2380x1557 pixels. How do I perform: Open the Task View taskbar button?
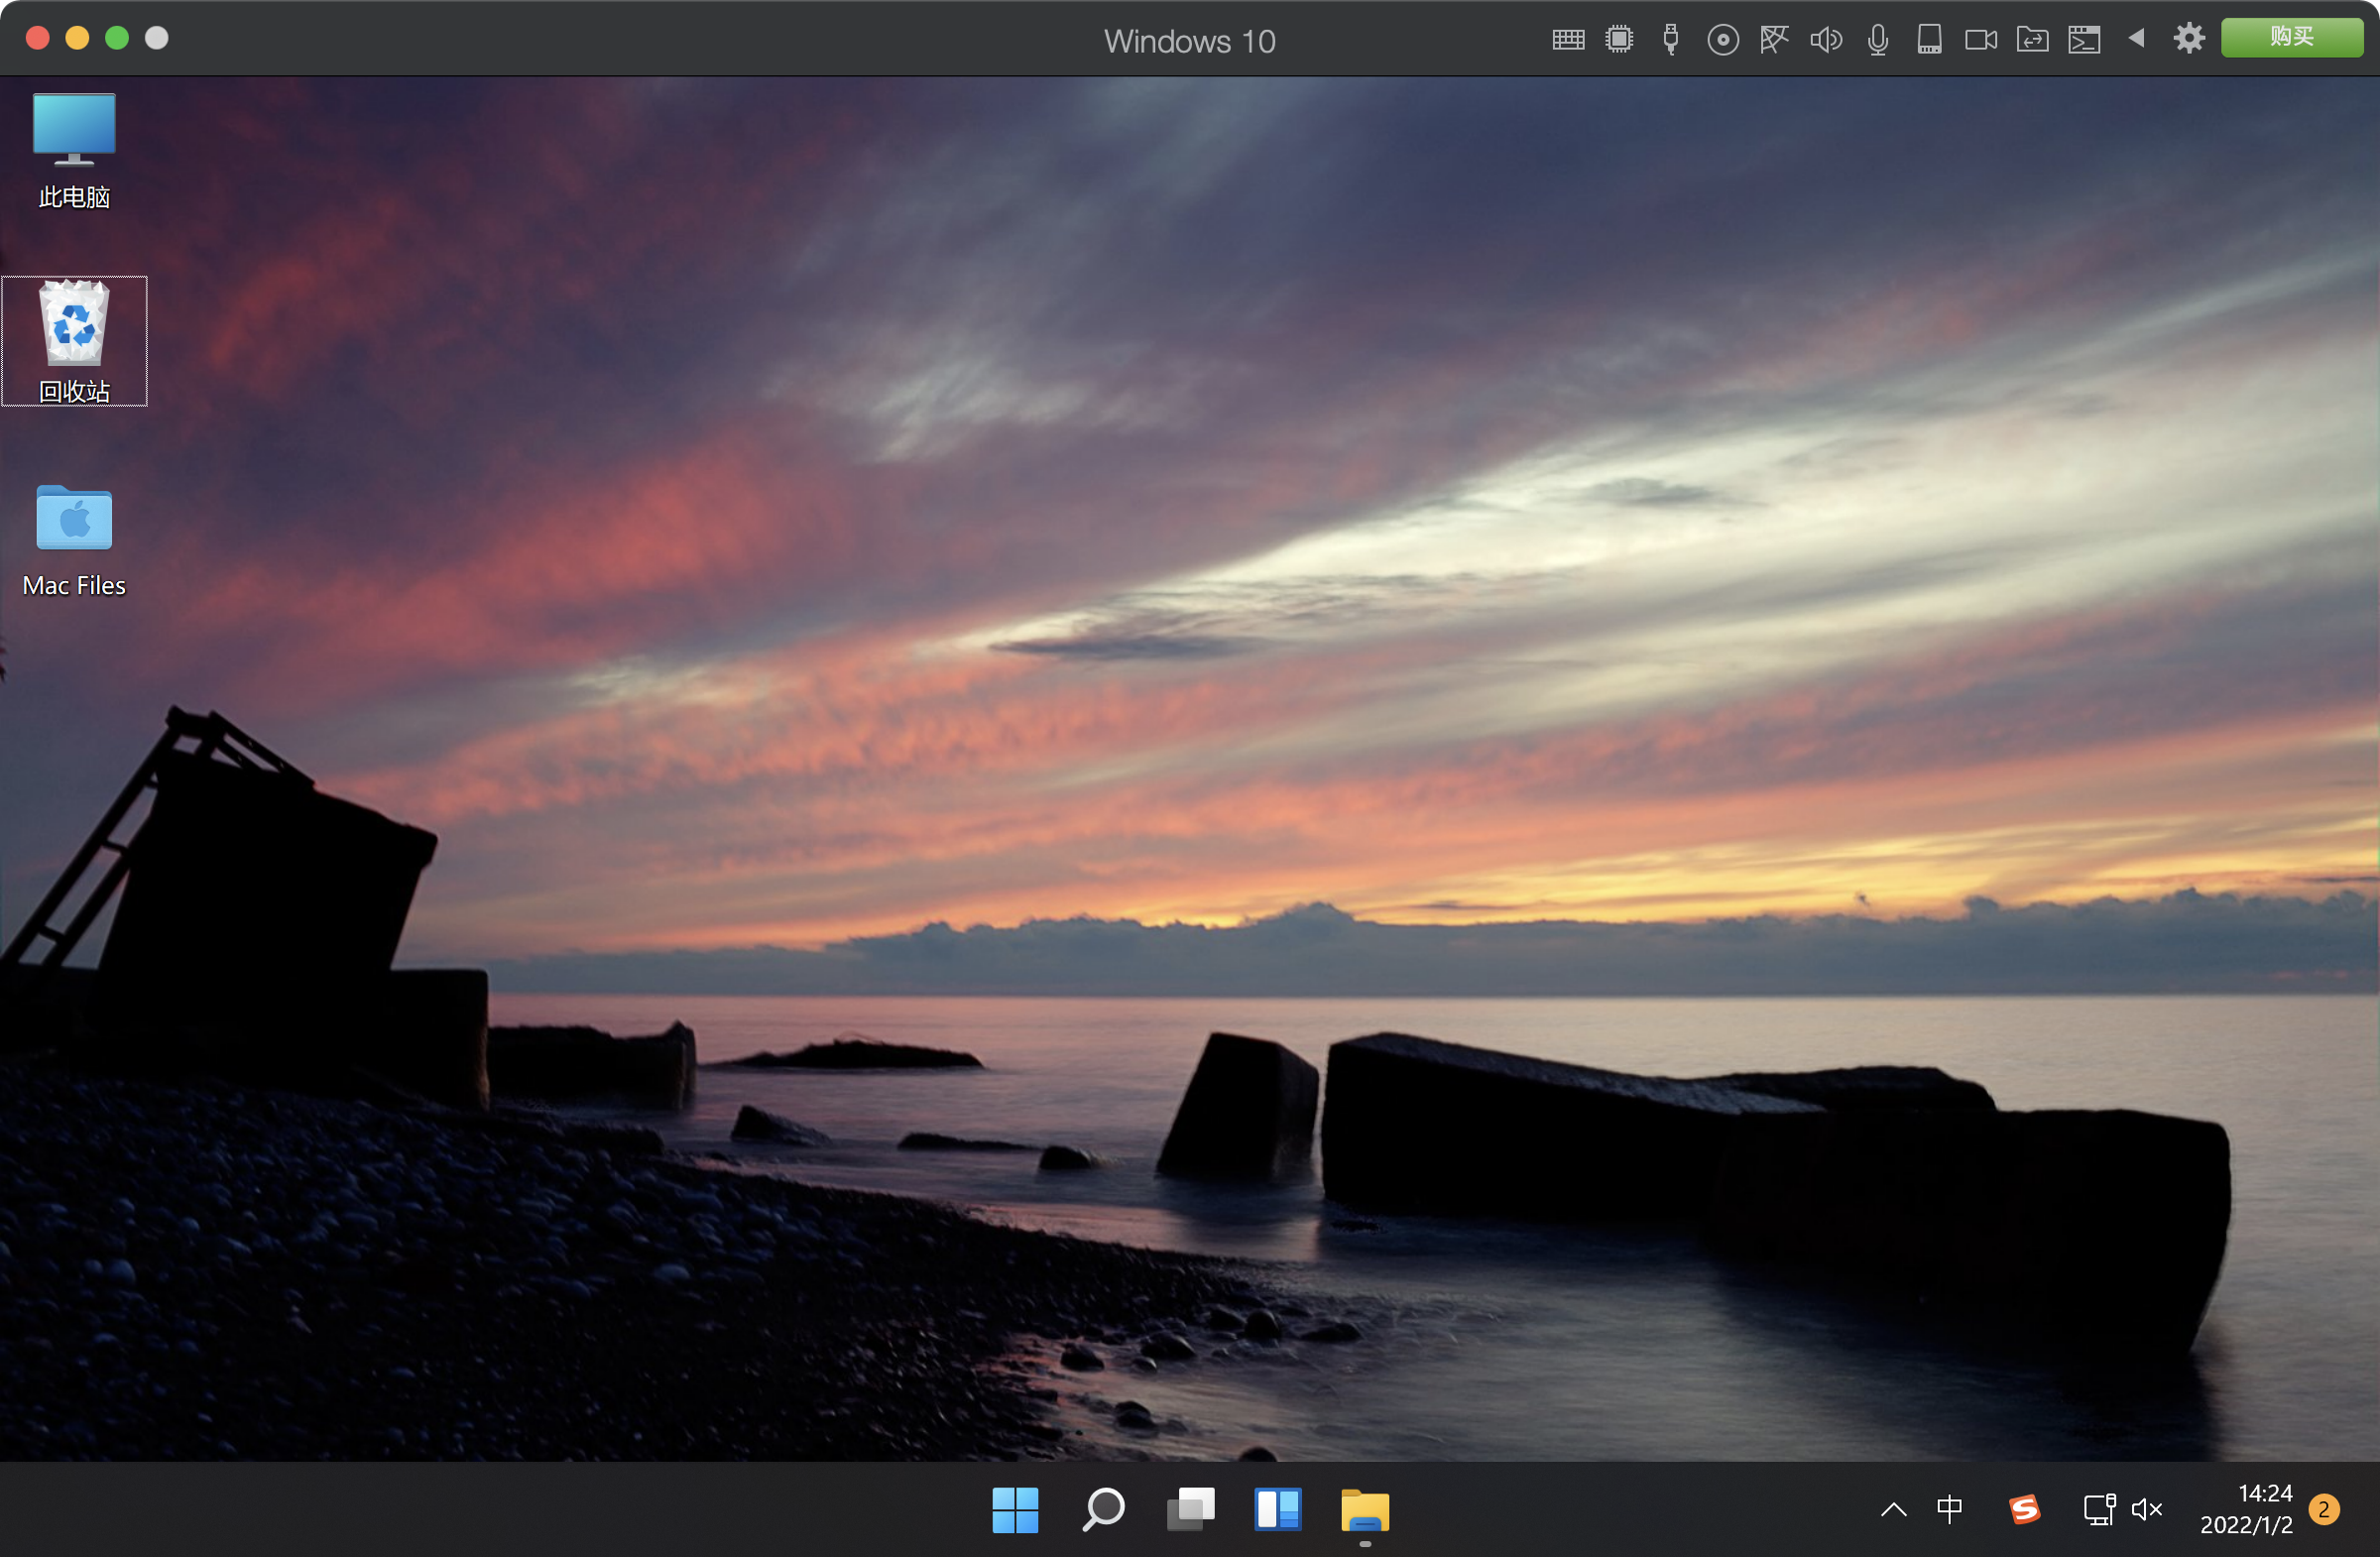(x=1190, y=1509)
